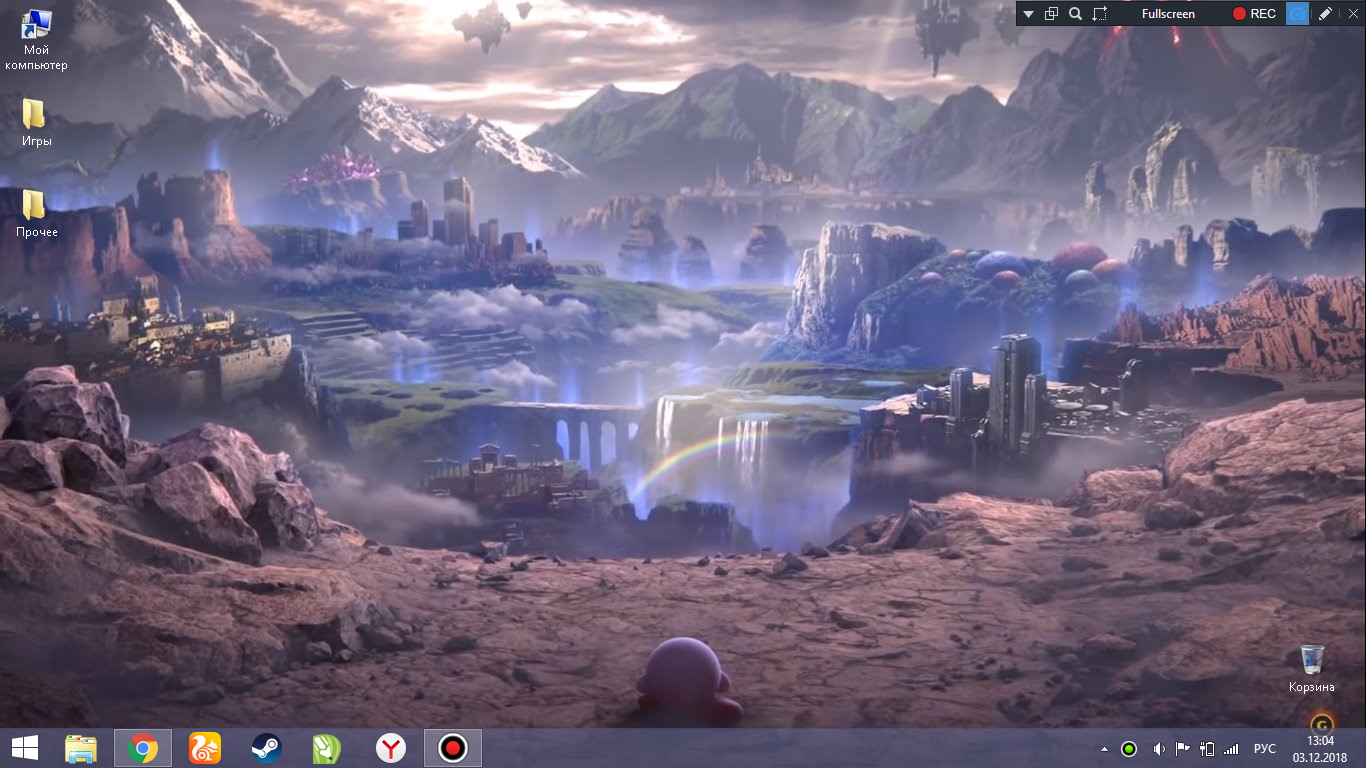Choose the rectangle region selection icon

click(x=1100, y=14)
